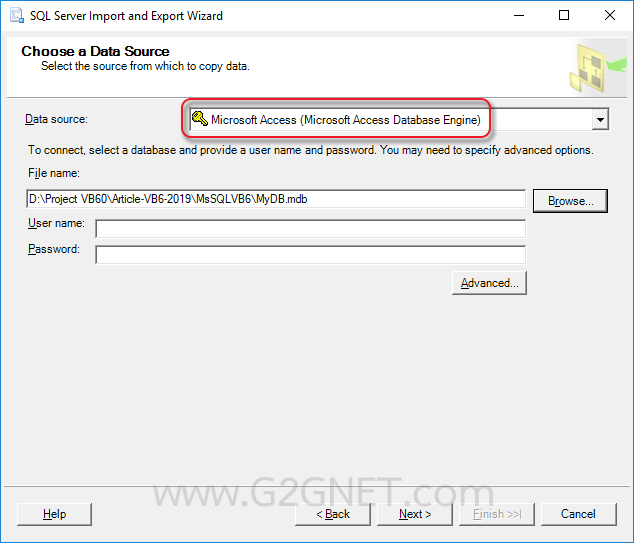Click the 'Password:' label
634x543 pixels.
click(x=54, y=249)
